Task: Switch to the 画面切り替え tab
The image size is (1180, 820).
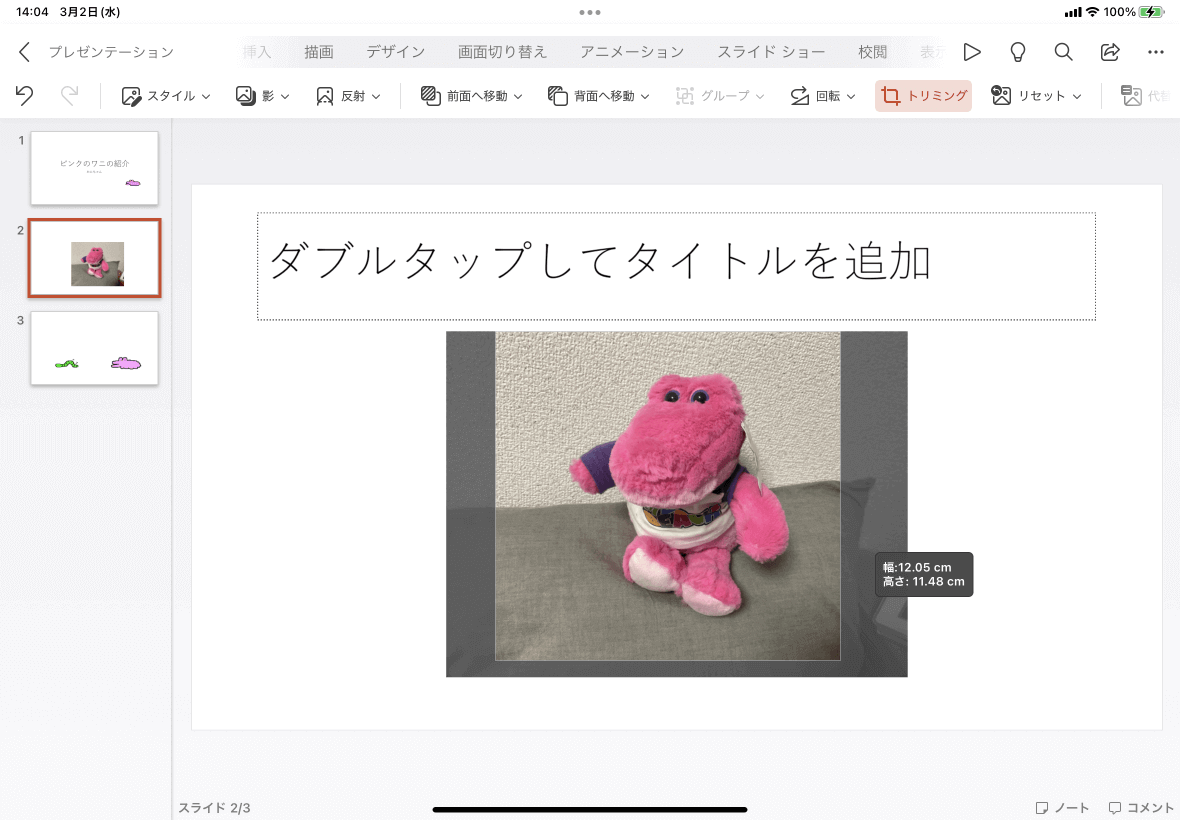Action: (x=503, y=52)
